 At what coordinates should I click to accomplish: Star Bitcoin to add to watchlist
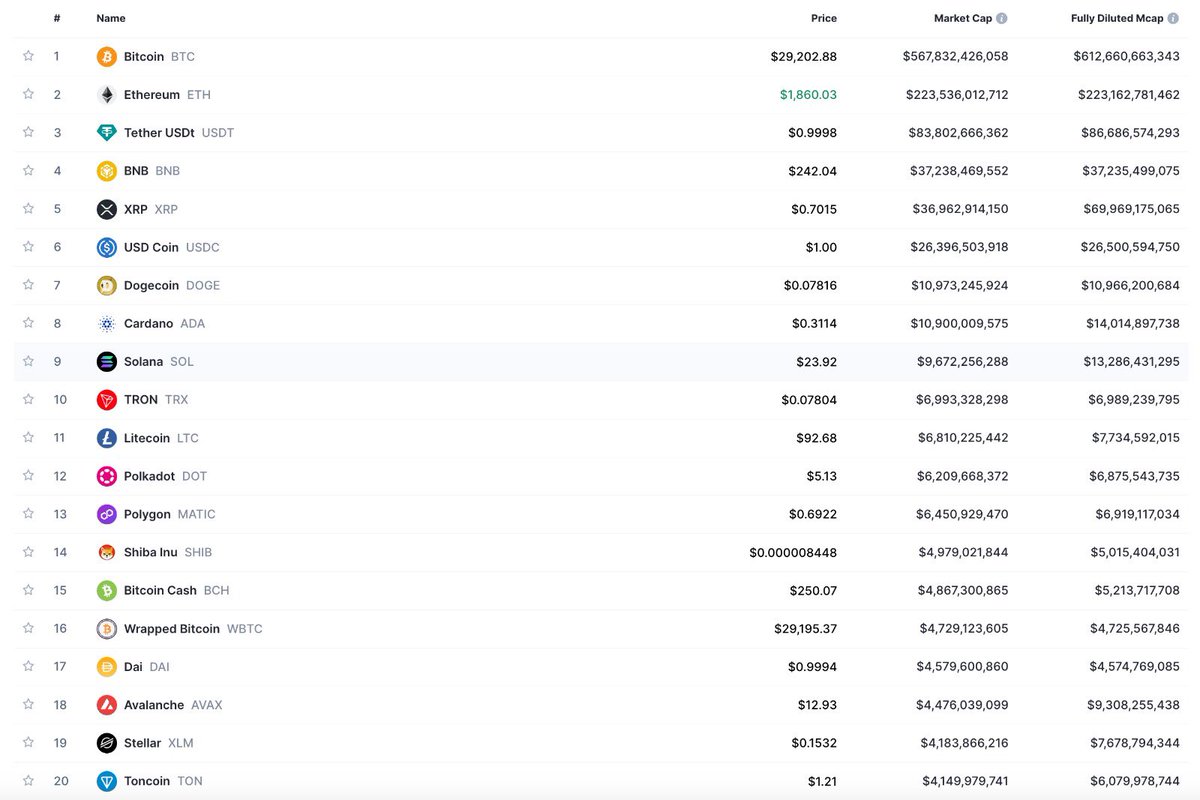click(28, 56)
